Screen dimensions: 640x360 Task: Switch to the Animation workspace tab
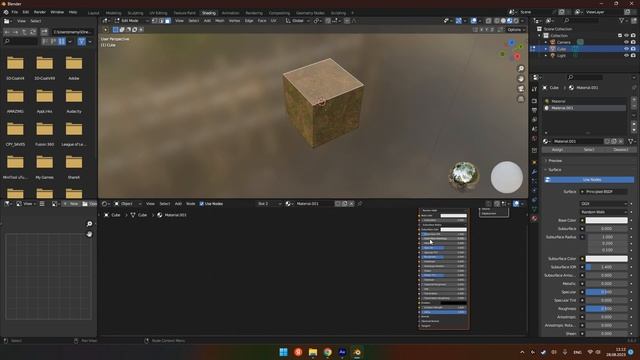[230, 13]
